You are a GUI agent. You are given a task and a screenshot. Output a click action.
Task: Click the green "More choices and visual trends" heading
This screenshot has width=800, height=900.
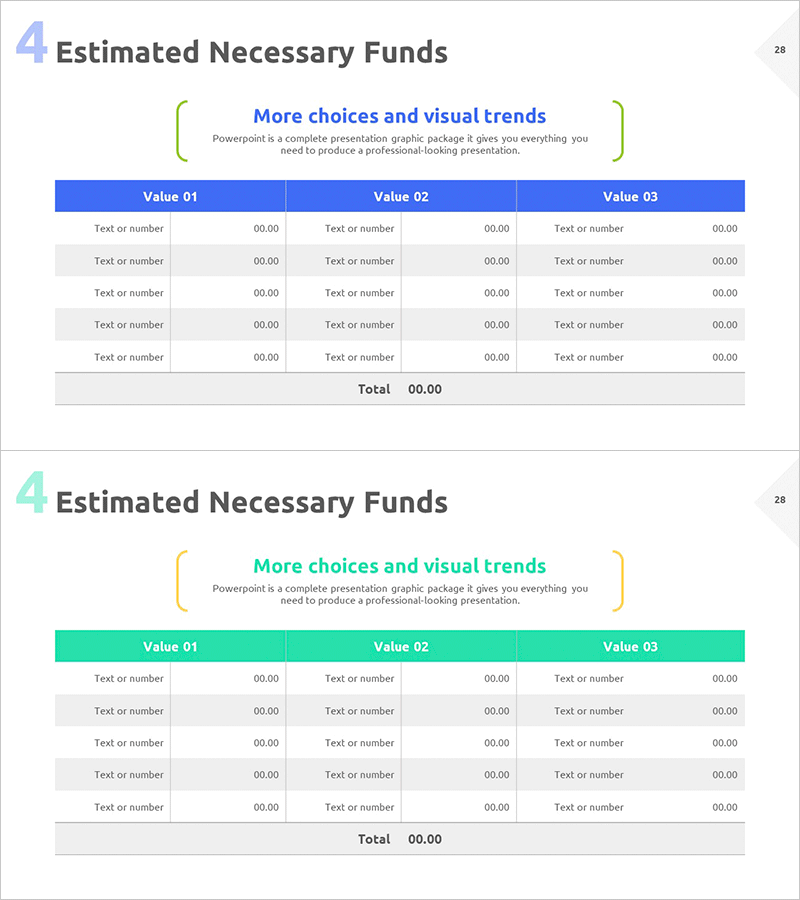(x=400, y=566)
